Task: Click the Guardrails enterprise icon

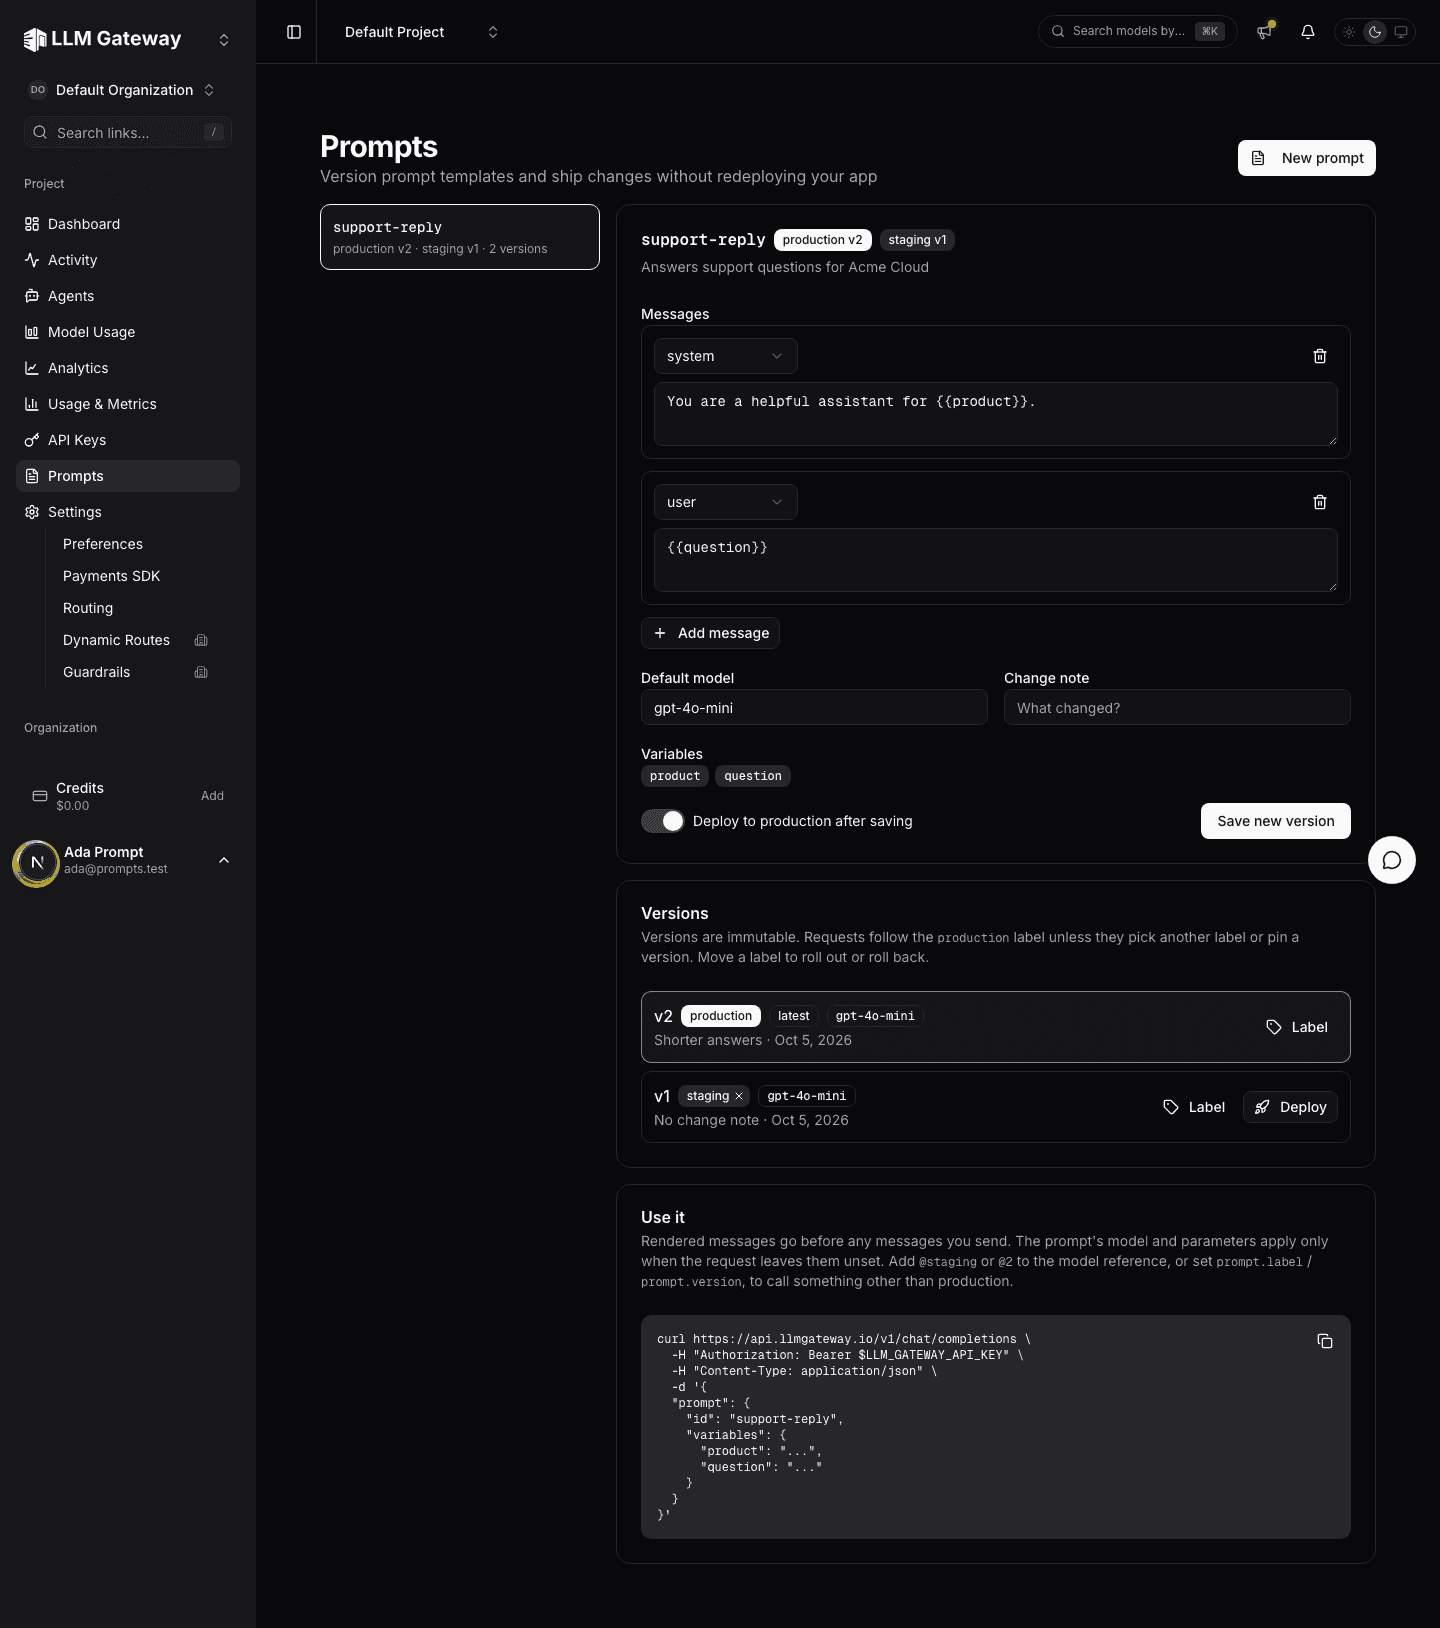Action: click(201, 672)
